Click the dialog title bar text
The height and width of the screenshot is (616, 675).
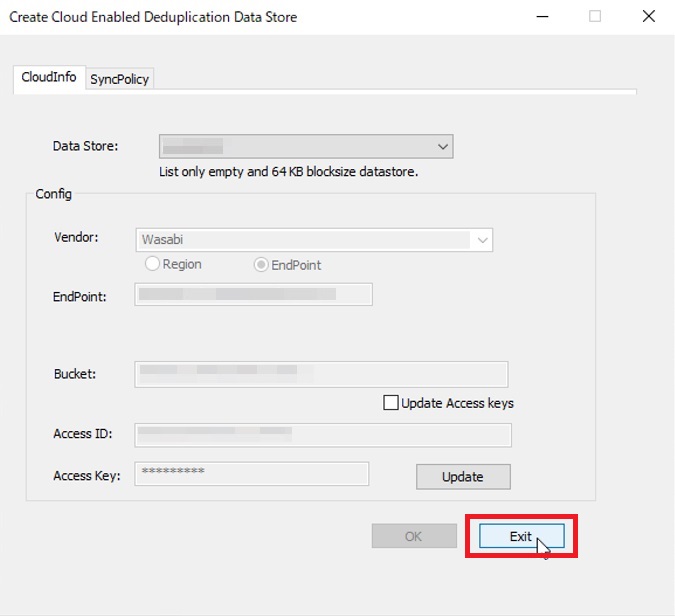click(x=153, y=17)
